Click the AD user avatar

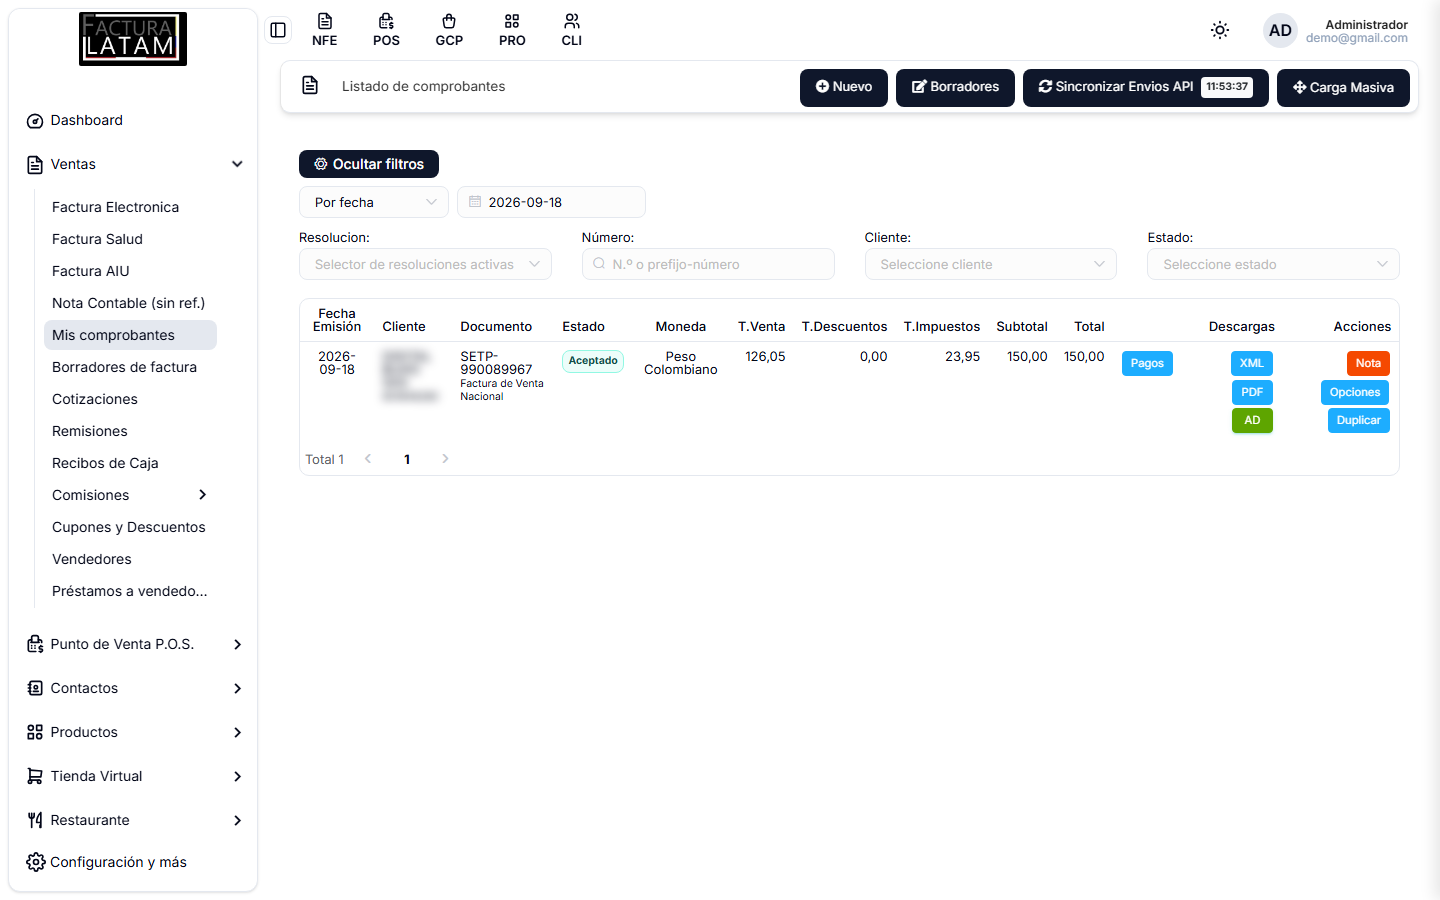1280,30
